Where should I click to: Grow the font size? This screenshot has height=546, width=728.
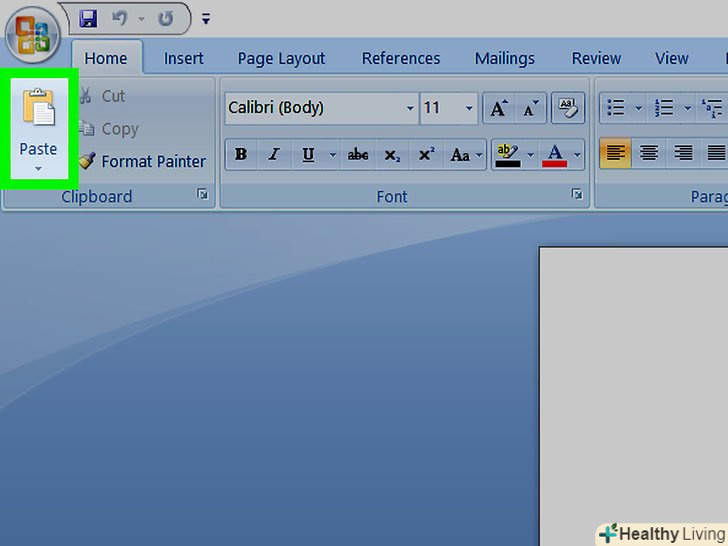pos(499,108)
